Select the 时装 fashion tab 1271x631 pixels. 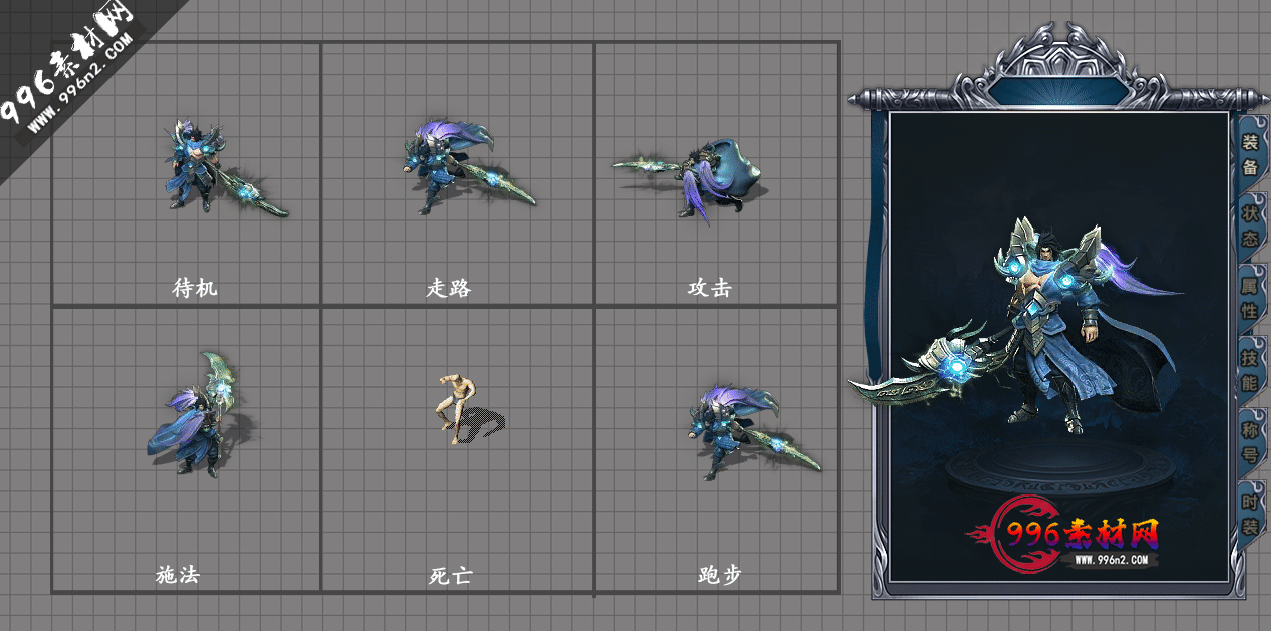pyautogui.click(x=1250, y=514)
